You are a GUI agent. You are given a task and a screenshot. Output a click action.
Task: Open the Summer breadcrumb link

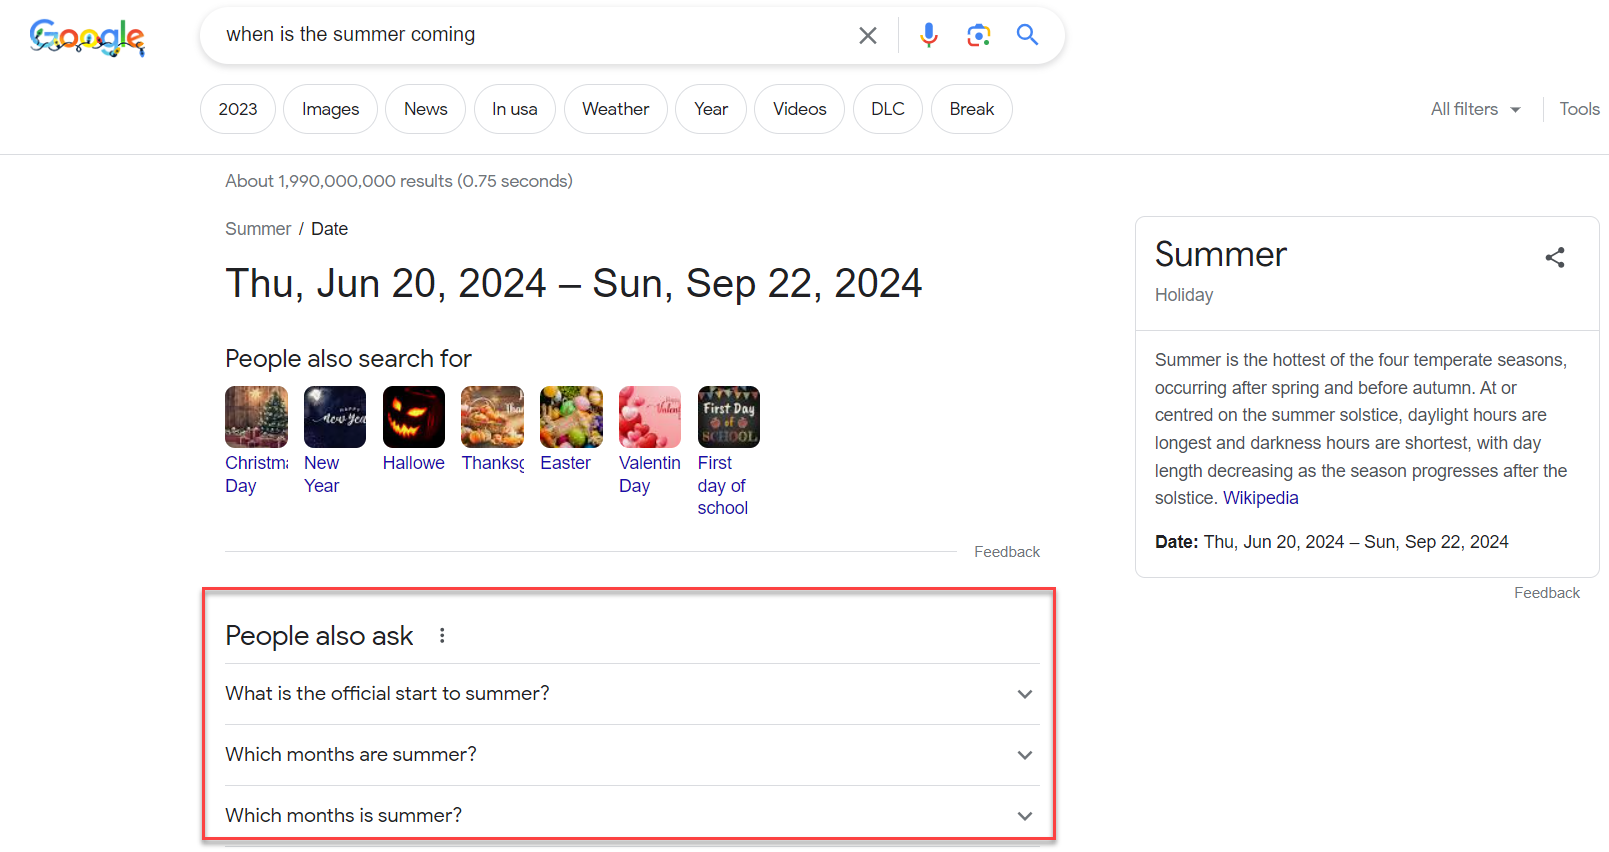point(258,229)
